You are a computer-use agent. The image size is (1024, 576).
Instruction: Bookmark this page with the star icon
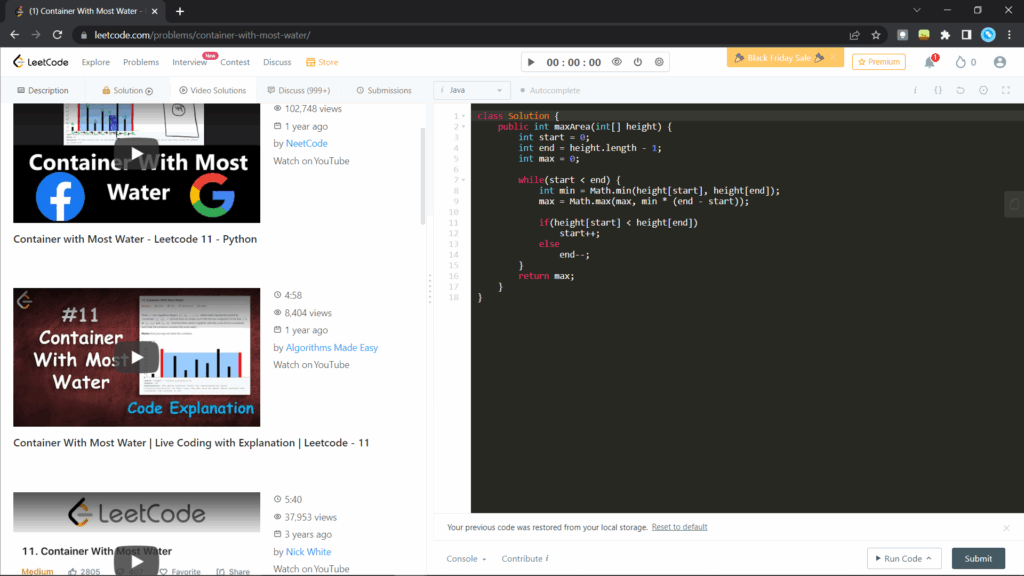click(876, 35)
